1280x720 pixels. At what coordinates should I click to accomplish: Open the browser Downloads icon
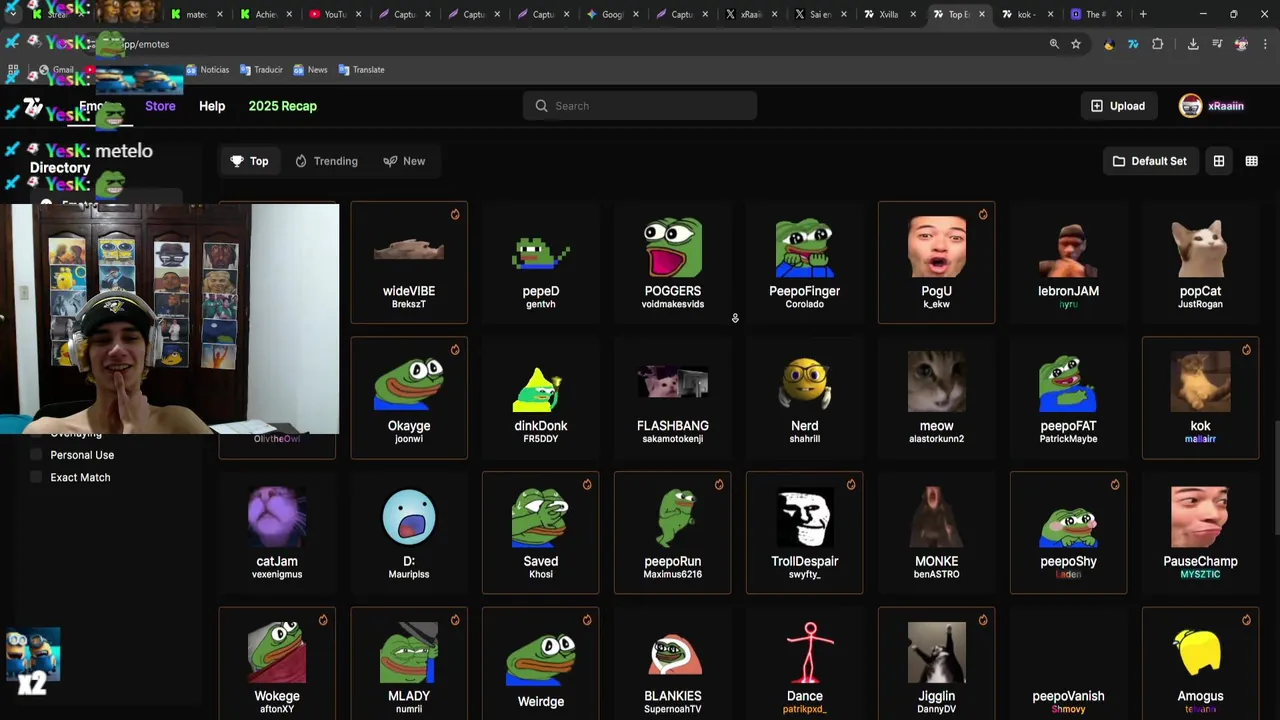tap(1193, 44)
